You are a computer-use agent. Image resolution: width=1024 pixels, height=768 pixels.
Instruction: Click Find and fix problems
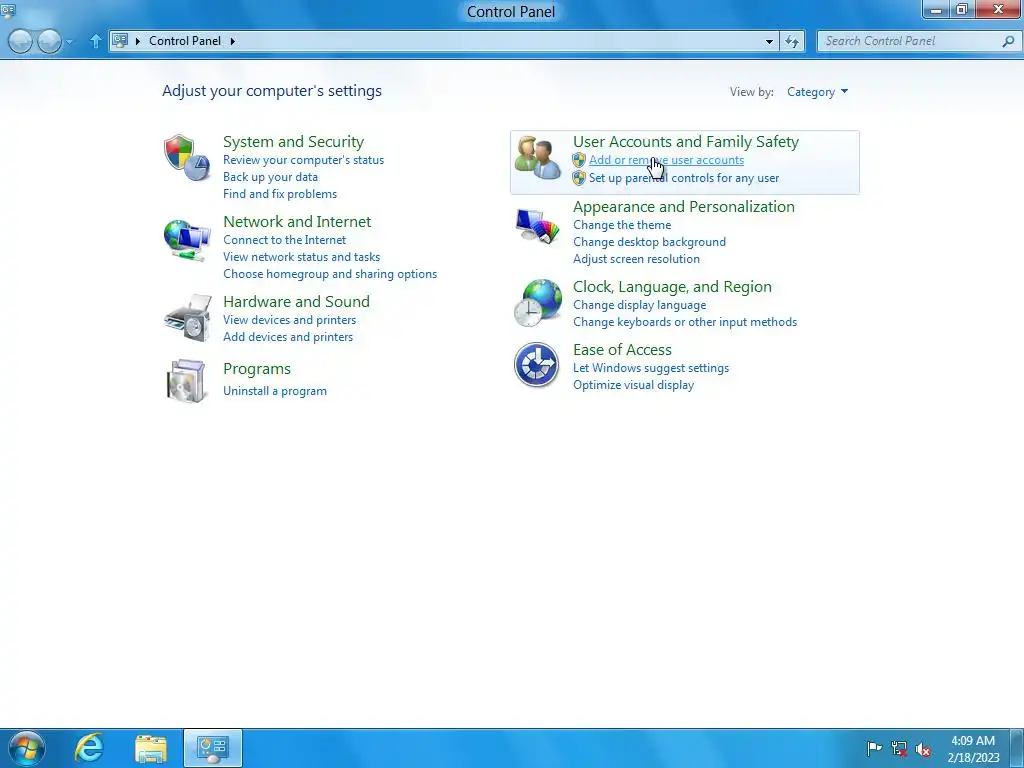(x=280, y=194)
